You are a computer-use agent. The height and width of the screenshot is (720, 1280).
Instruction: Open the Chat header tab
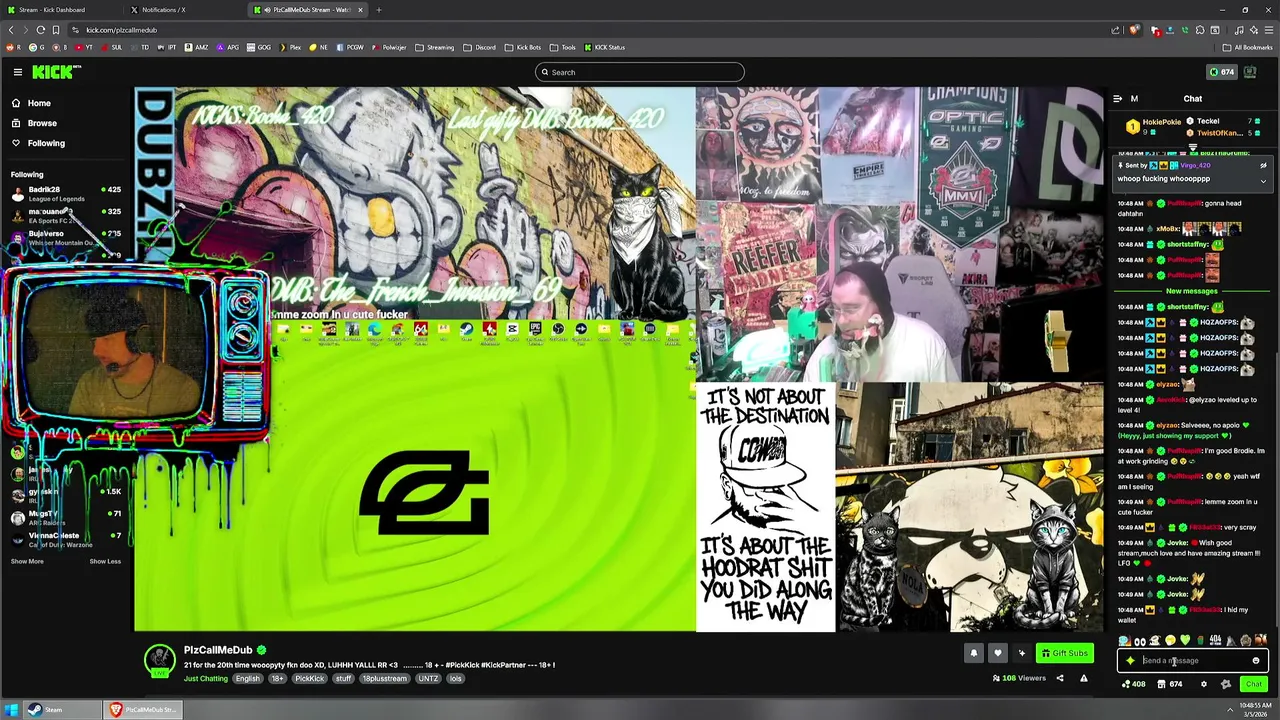[1193, 98]
